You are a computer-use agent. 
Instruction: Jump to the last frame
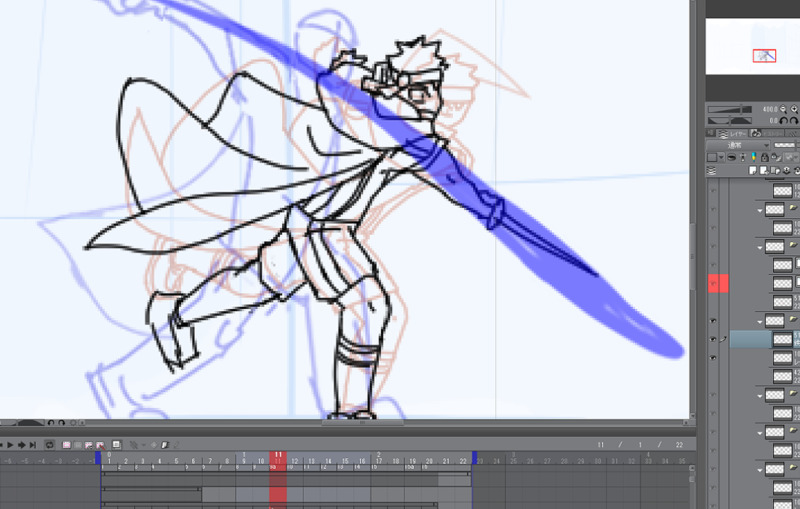pos(33,445)
